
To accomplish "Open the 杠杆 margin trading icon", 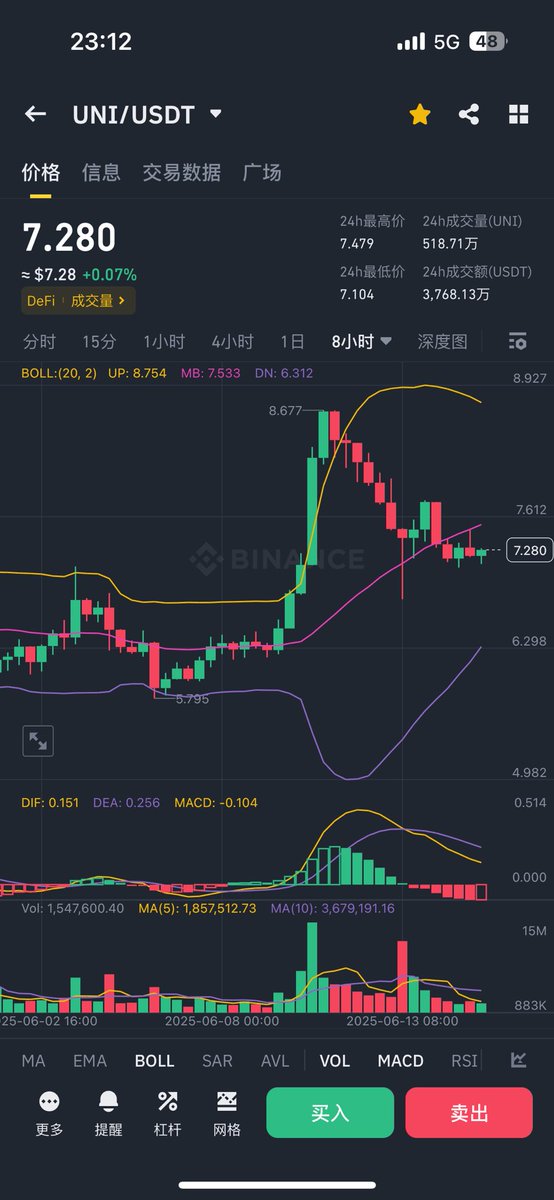I will pyautogui.click(x=167, y=1113).
